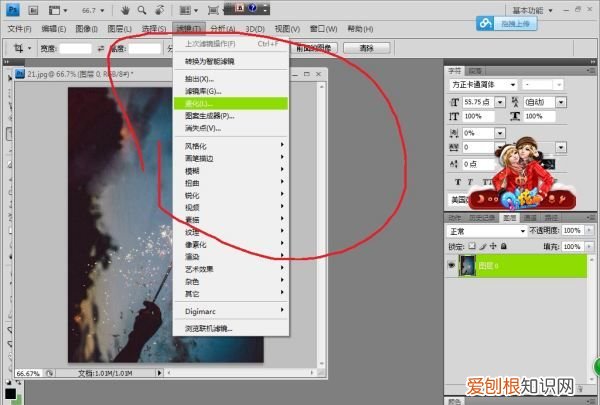Choose 浏览联机滤镜 menu item
This screenshot has width=600, height=405.
pyautogui.click(x=231, y=328)
